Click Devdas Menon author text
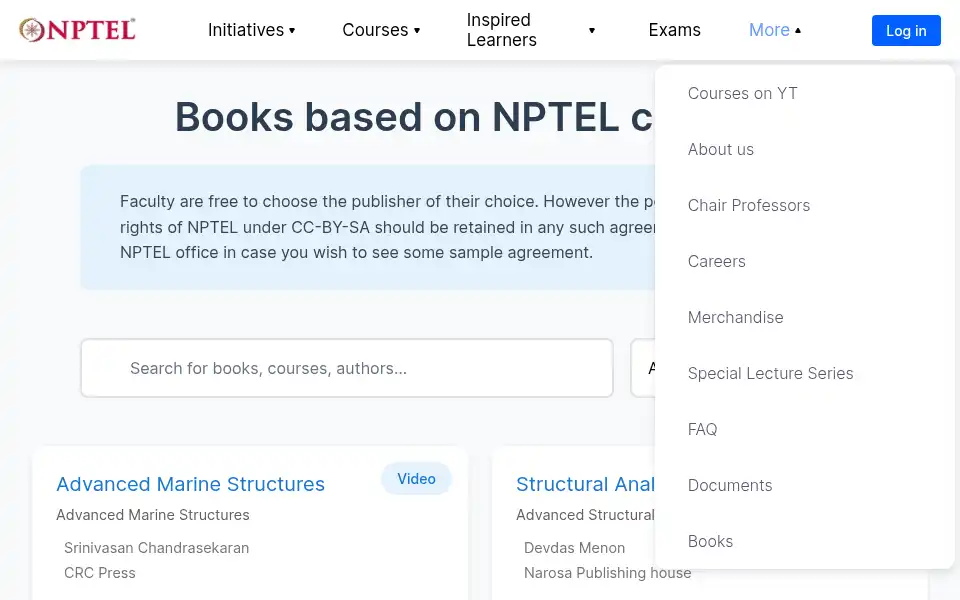 (574, 548)
